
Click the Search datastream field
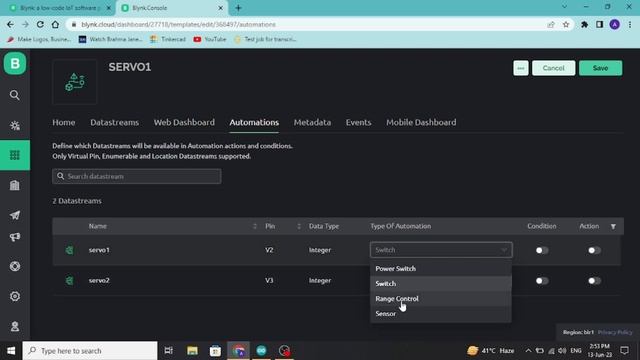click(x=137, y=176)
